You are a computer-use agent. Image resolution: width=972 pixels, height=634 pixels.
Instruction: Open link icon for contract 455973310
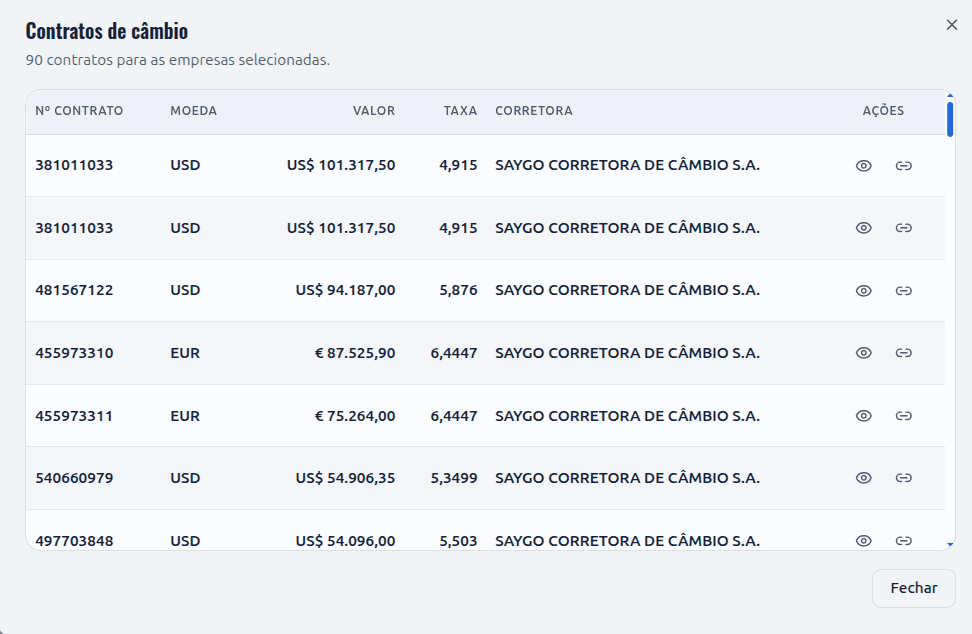tap(903, 353)
